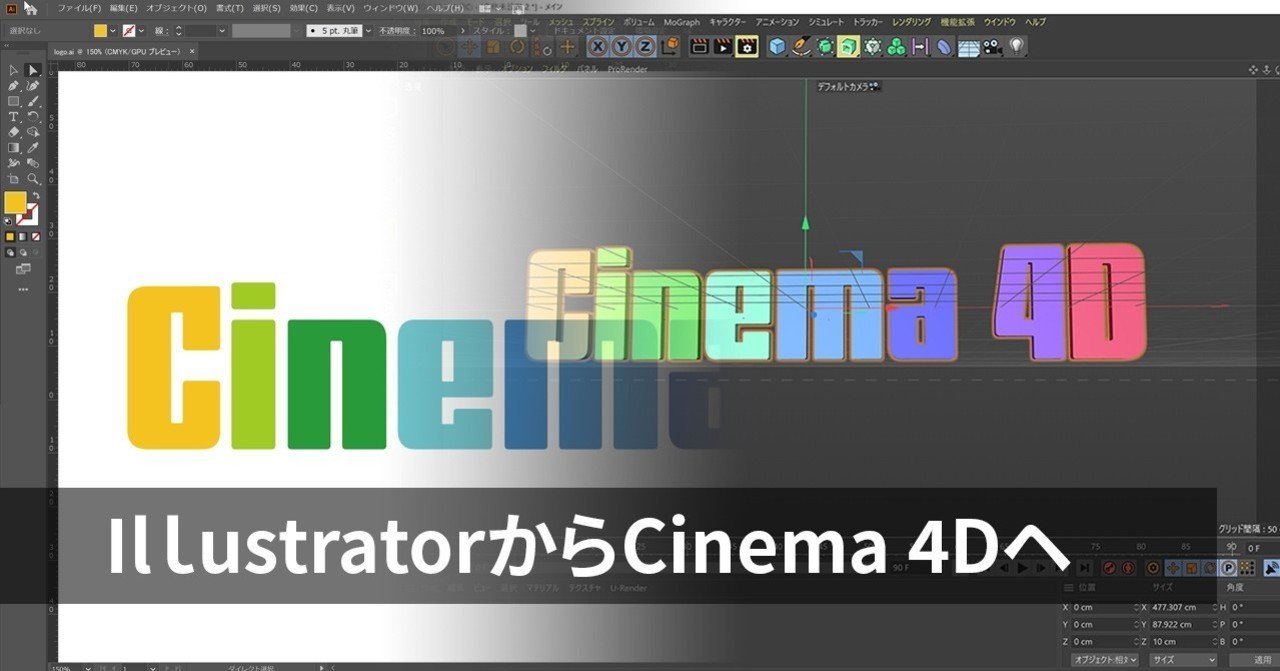The width and height of the screenshot is (1280, 671).
Task: Close the logo.ai document tab
Action: pyautogui.click(x=190, y=51)
